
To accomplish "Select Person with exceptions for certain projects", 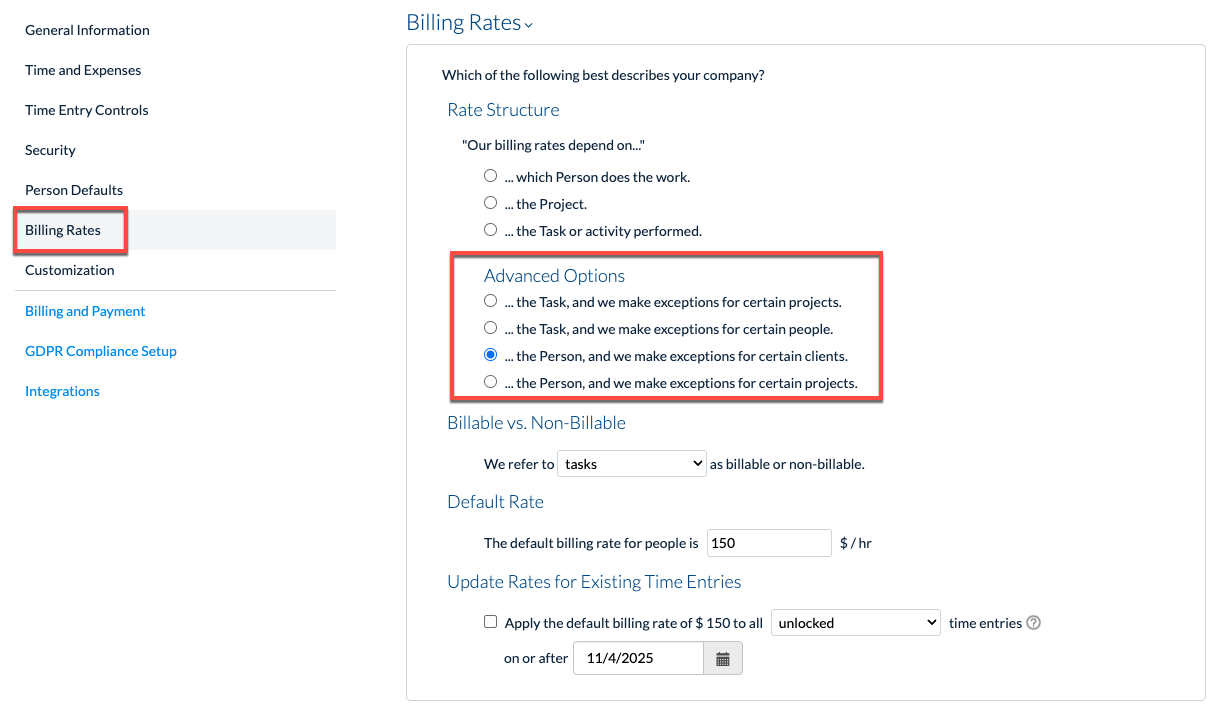I will coord(490,382).
